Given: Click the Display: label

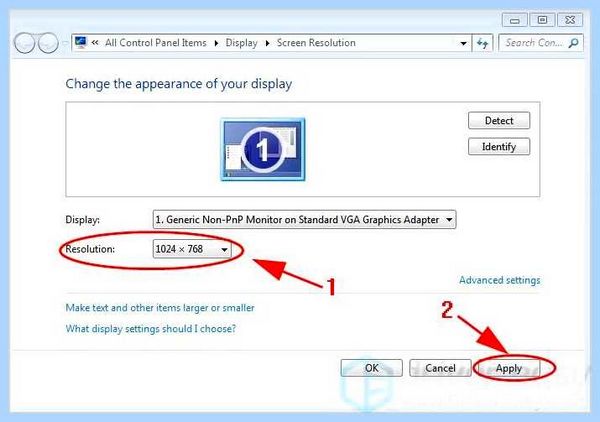Looking at the screenshot, I should [83, 220].
